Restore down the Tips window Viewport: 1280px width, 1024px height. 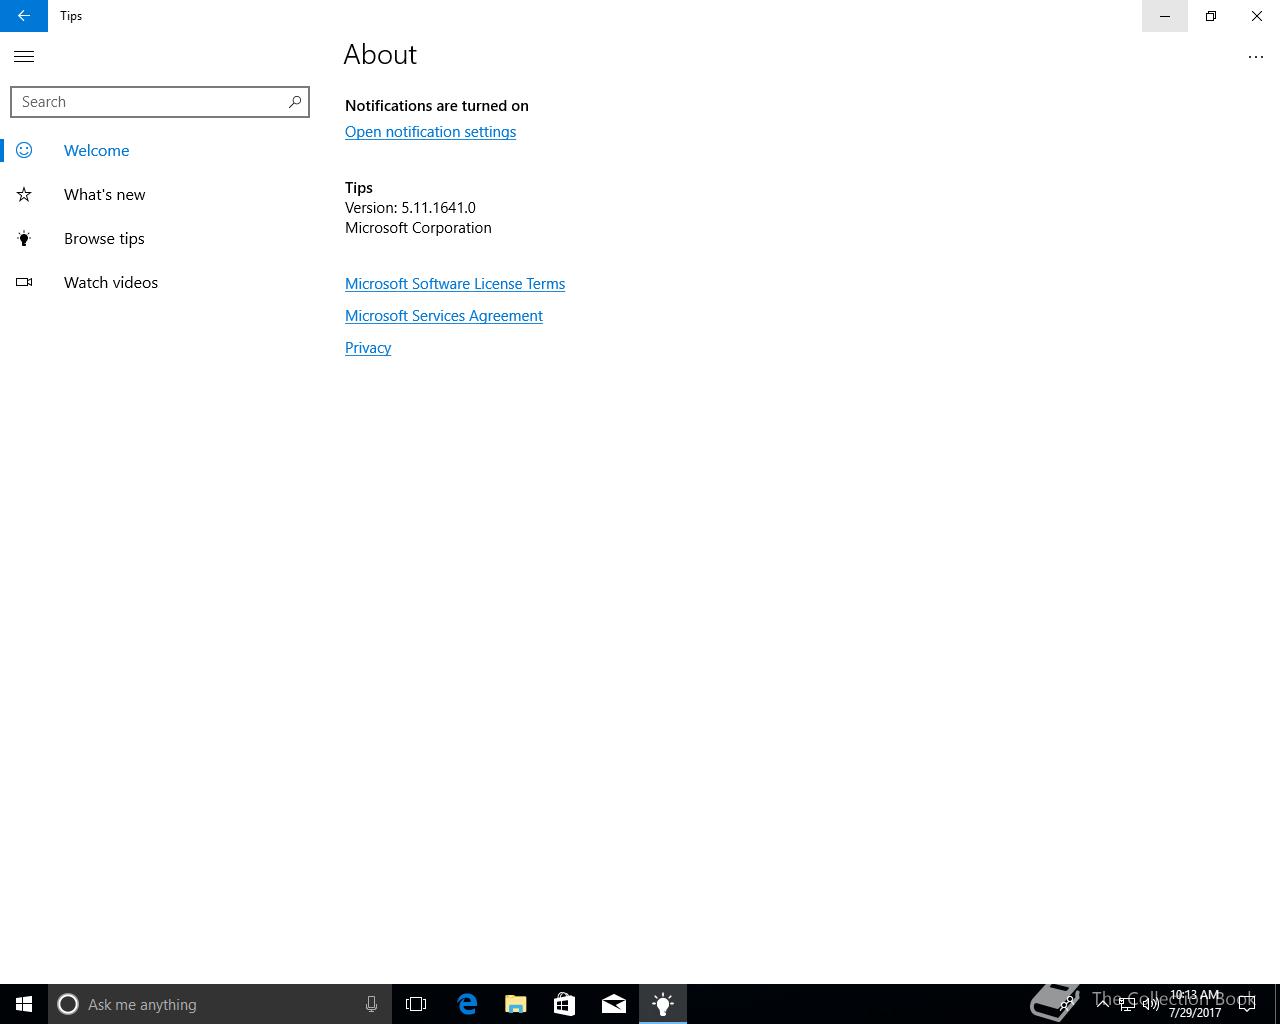click(x=1211, y=16)
